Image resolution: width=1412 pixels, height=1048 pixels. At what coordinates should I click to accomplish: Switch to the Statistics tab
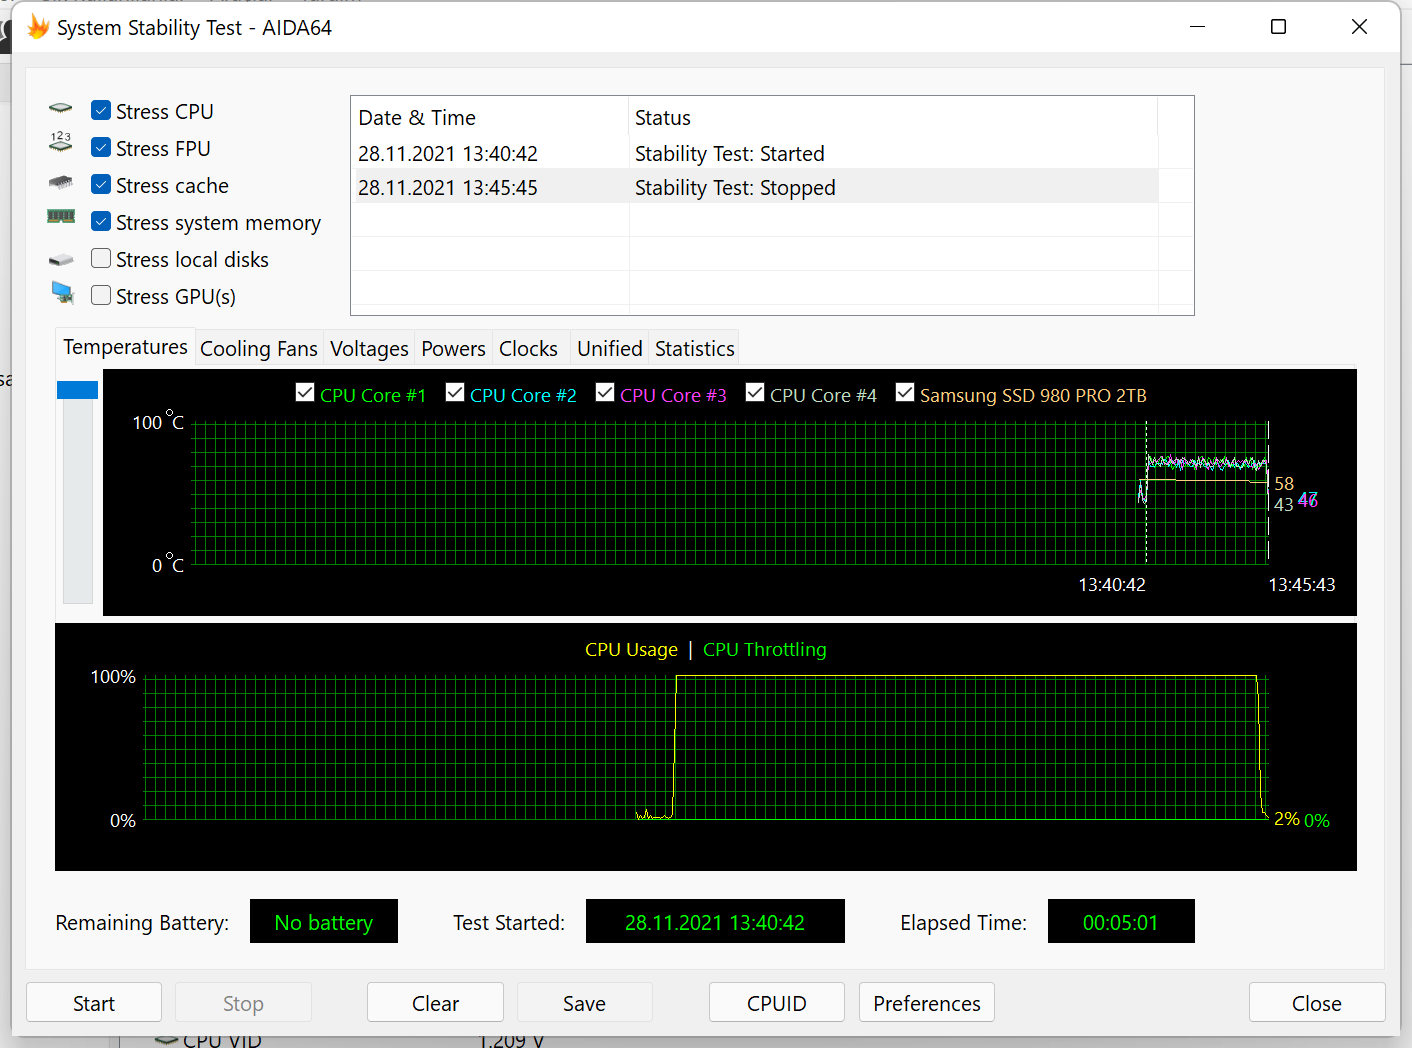point(695,349)
